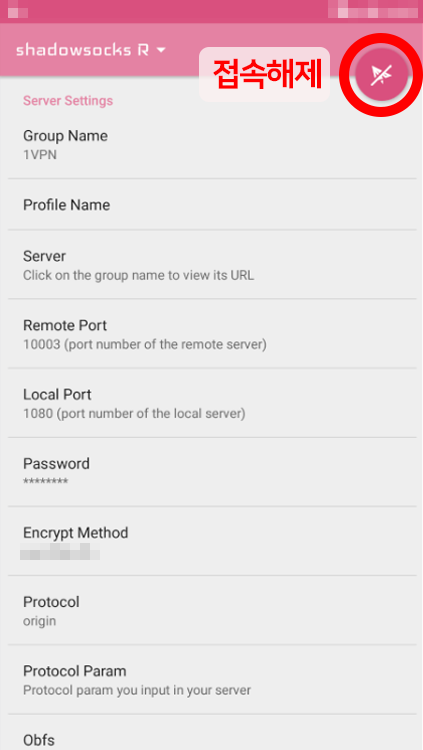423x750 pixels.
Task: Tap the status bar icon at top left
Action: (x=18, y=11)
